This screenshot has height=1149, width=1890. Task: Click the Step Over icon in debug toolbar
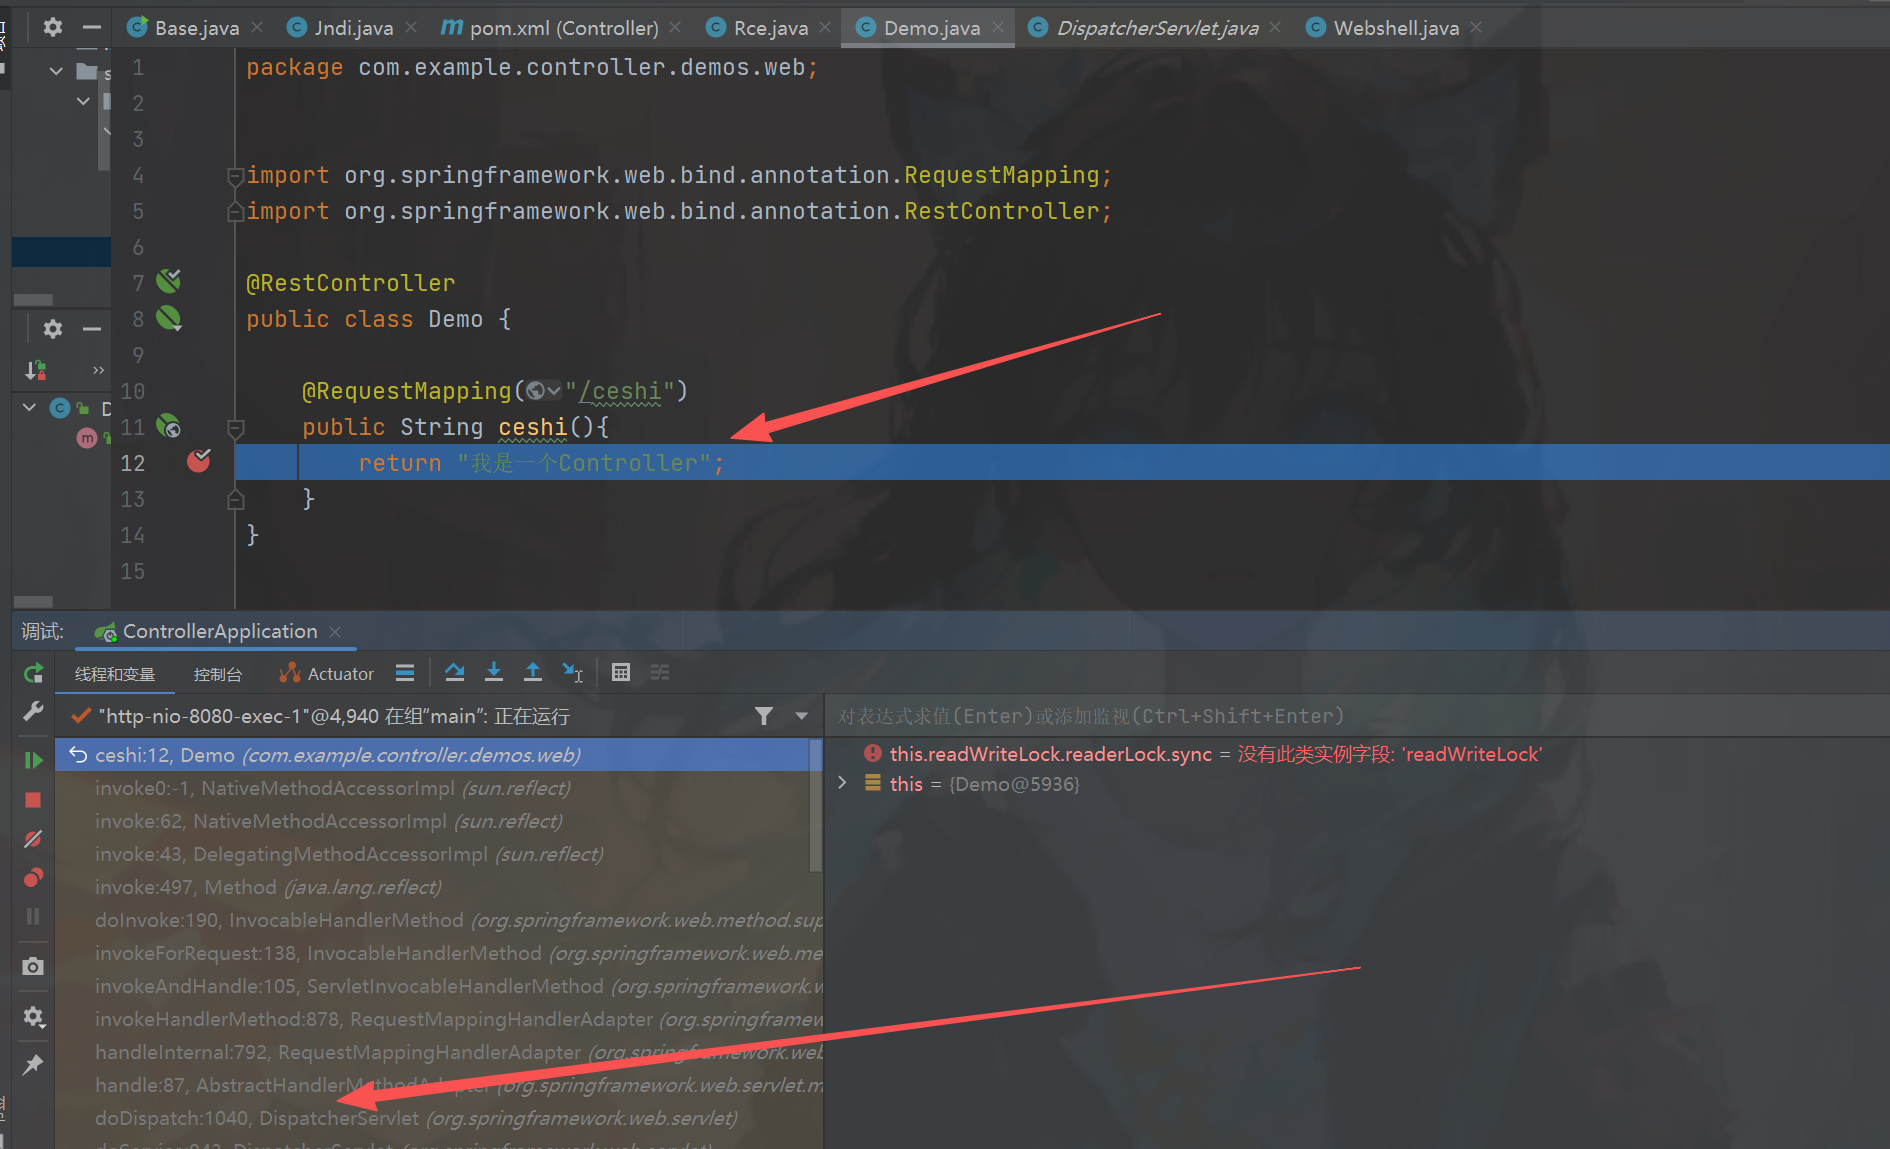click(x=455, y=673)
